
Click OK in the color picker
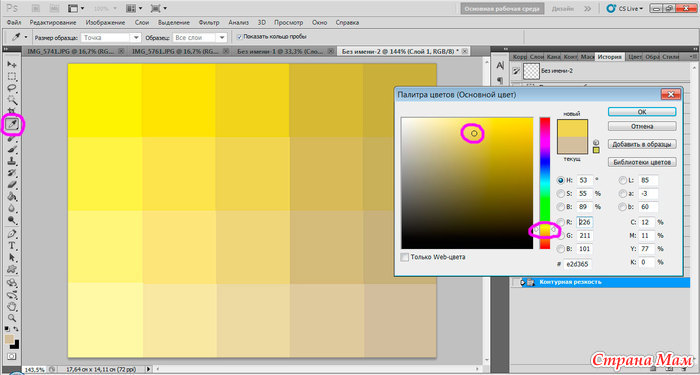pyautogui.click(x=642, y=112)
